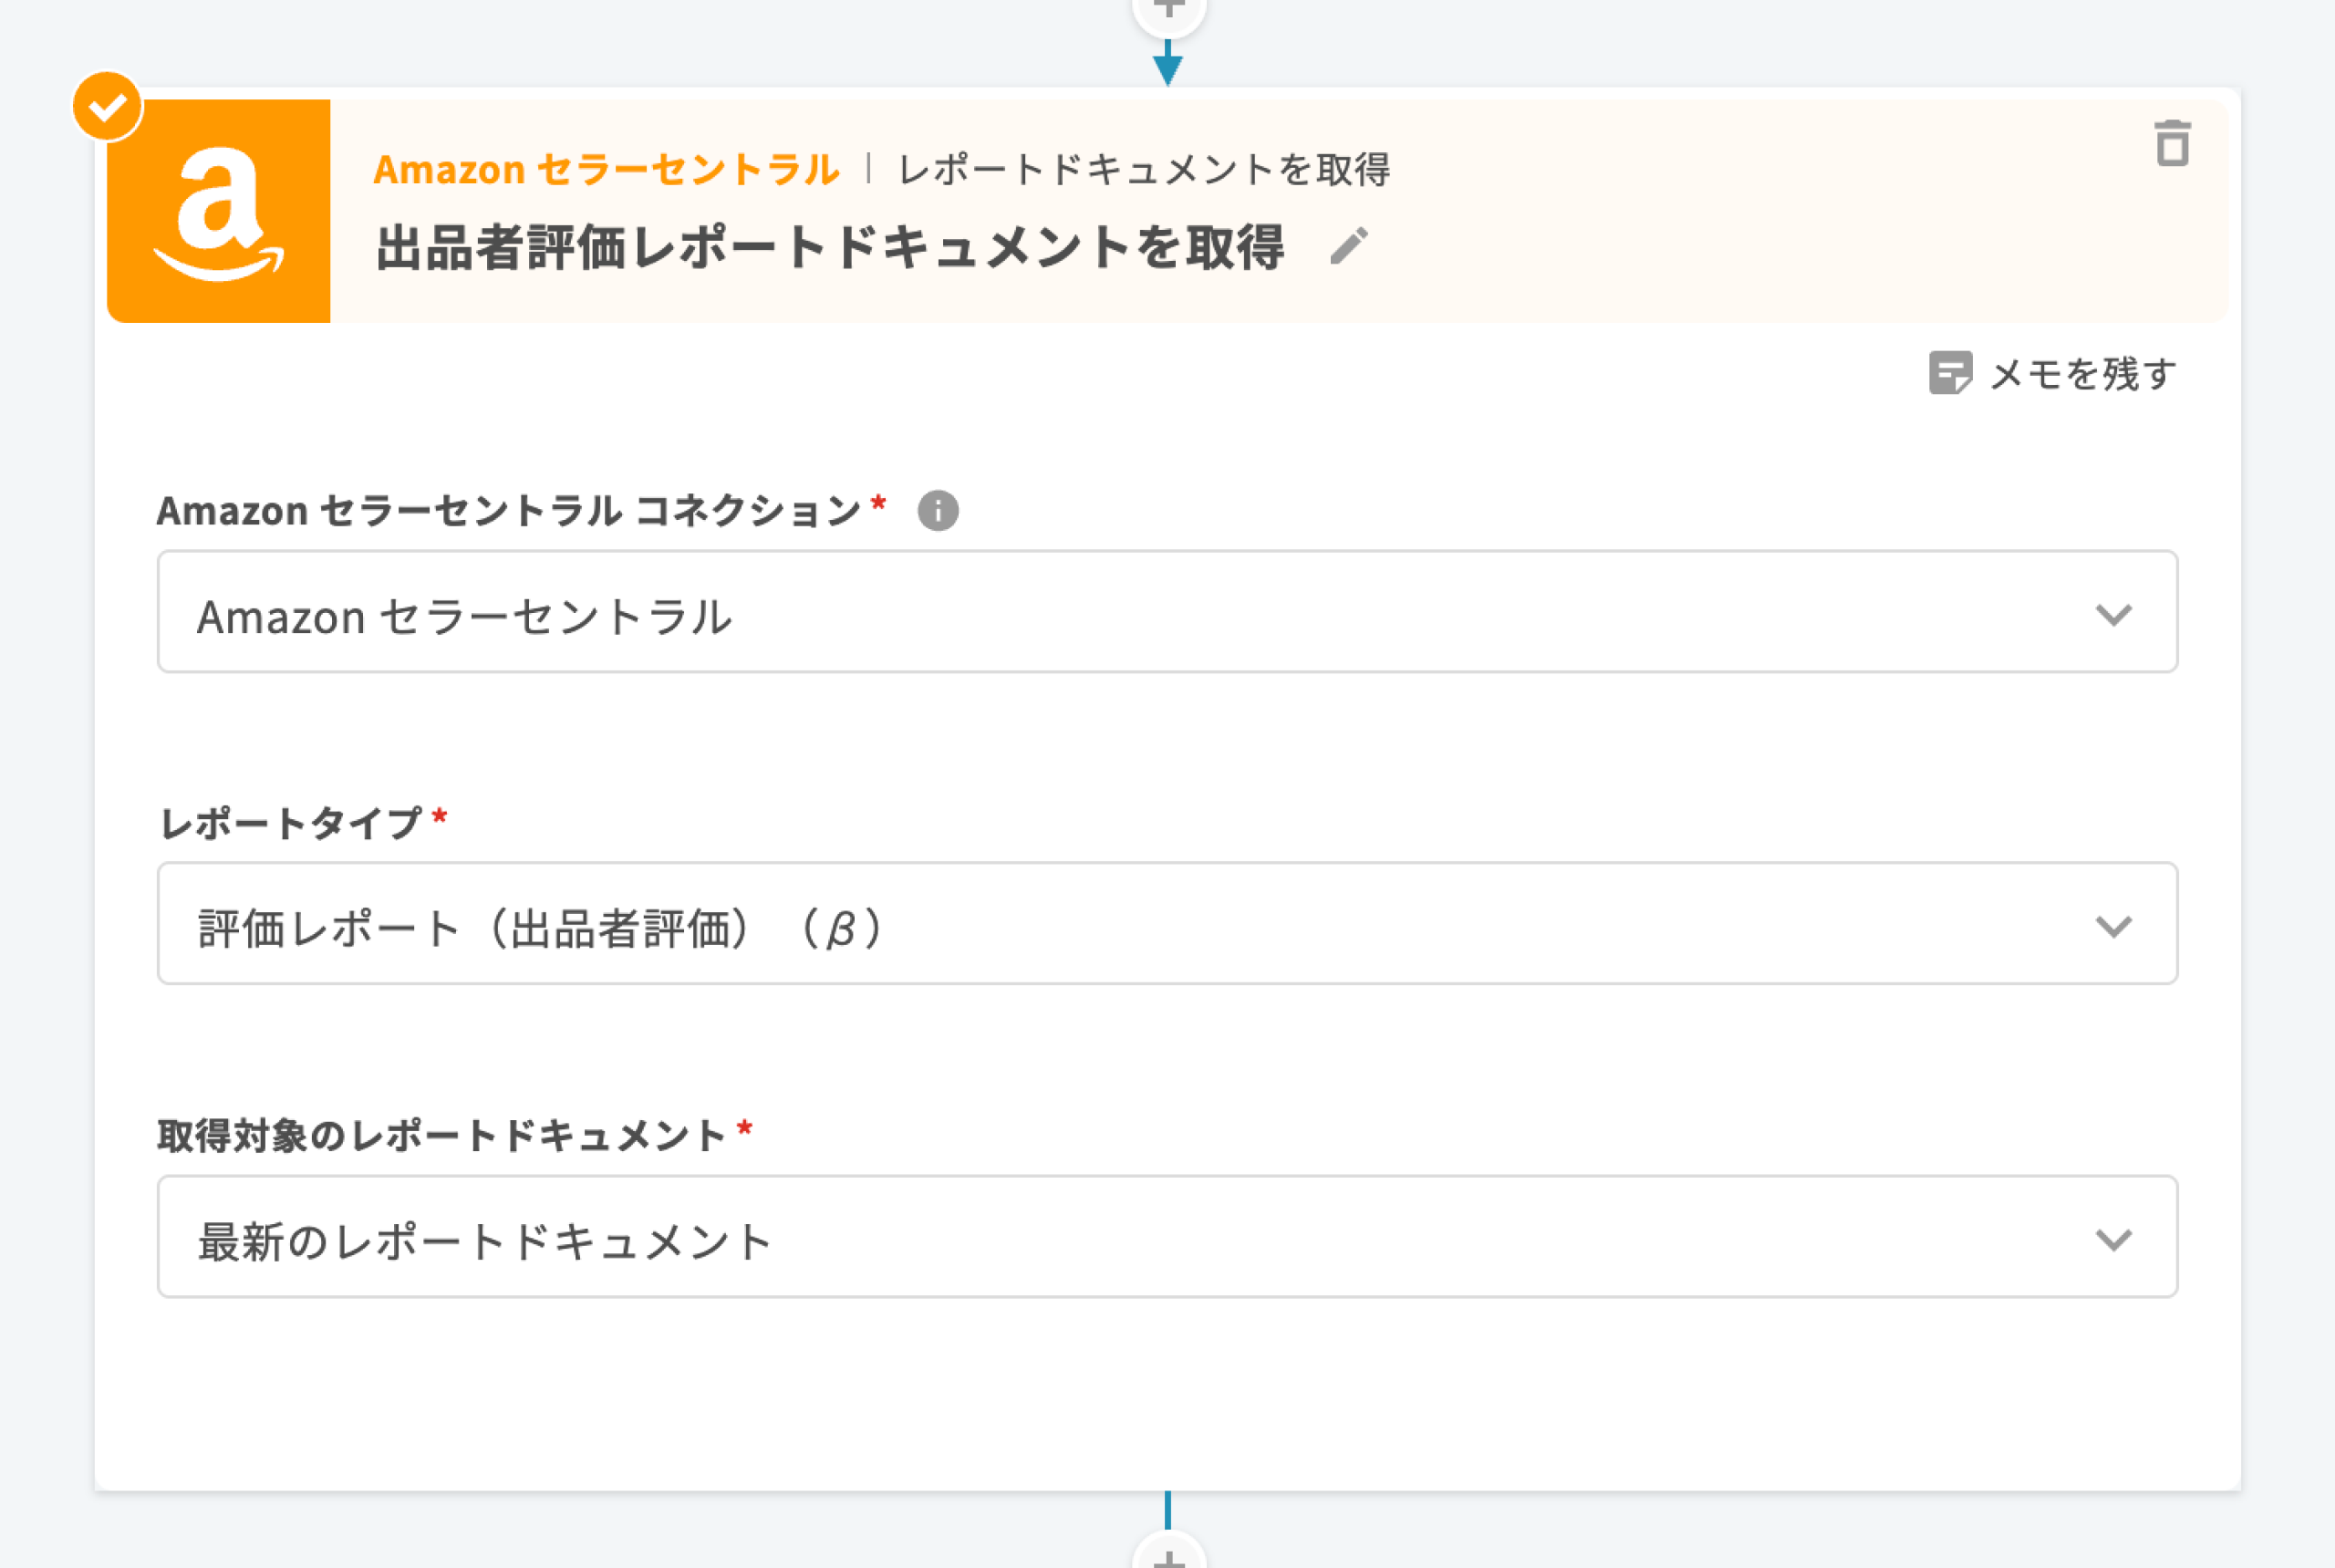Open the 取得対象のレポートドキュメント dropdown
Screen dimensions: 2335x1568
tap(1166, 1237)
